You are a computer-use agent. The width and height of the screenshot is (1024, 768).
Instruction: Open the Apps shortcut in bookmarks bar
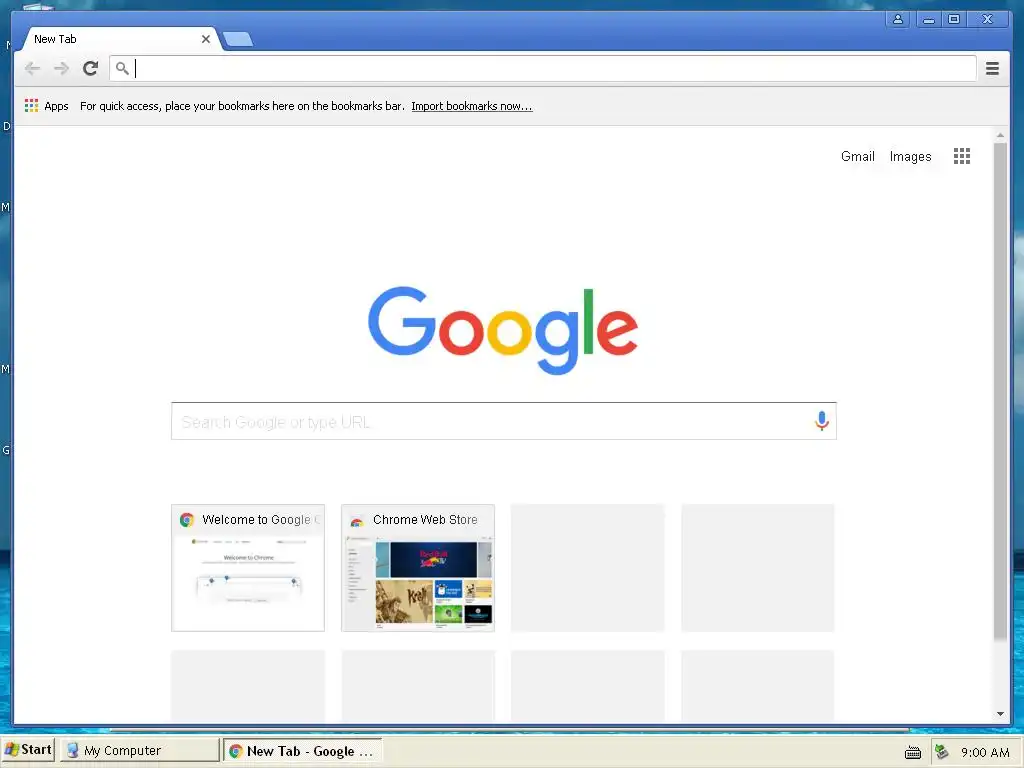(46, 106)
